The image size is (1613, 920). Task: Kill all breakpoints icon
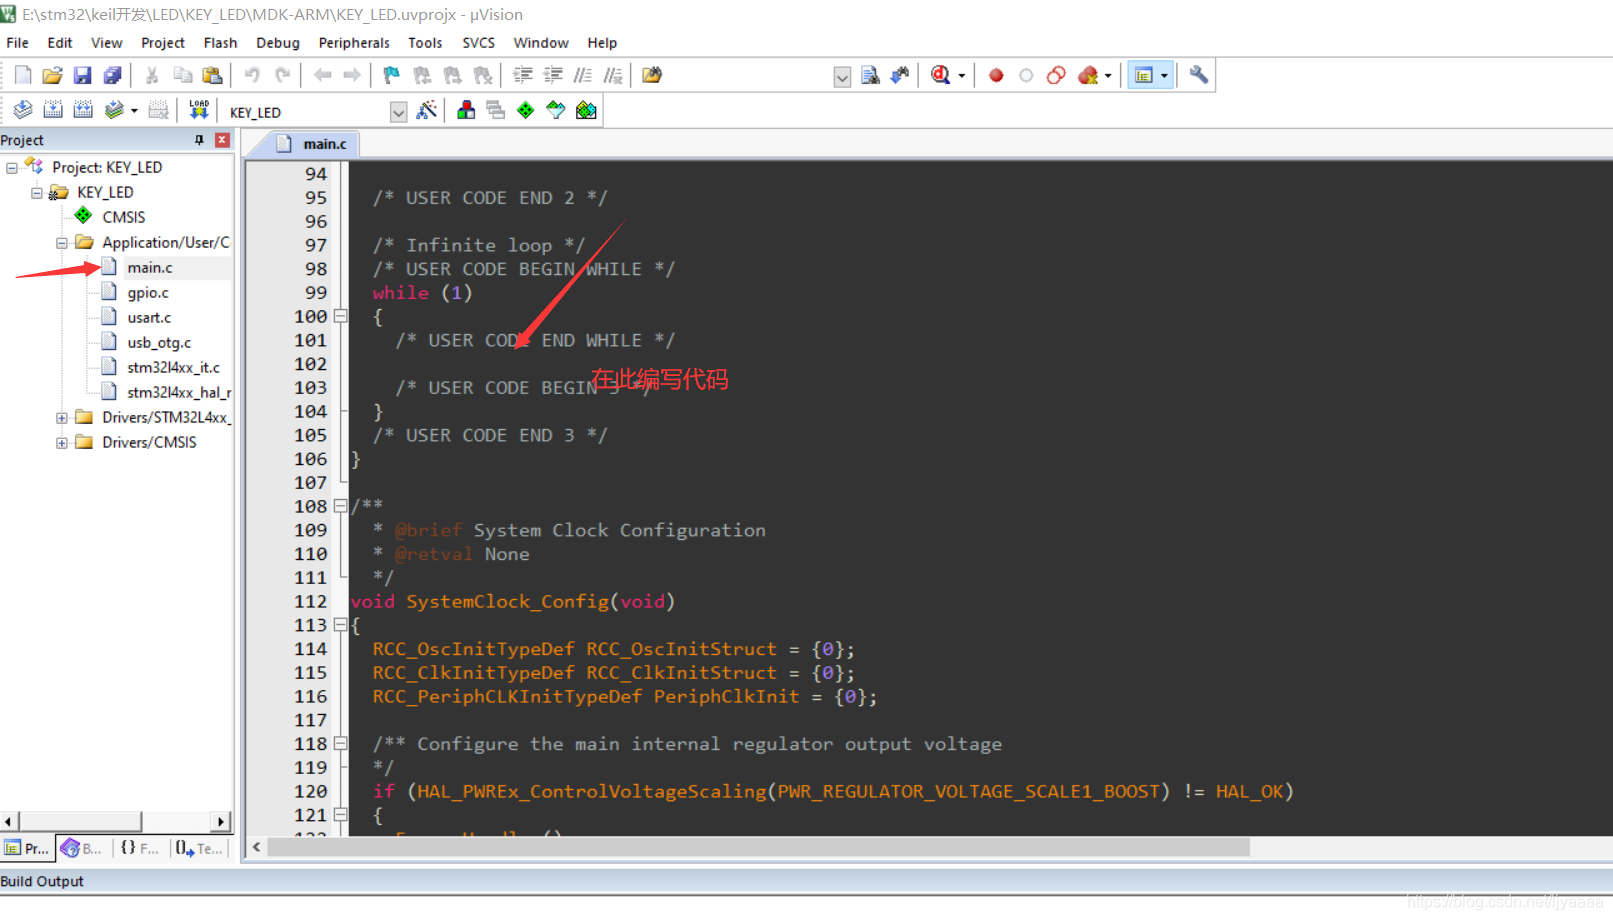tap(1088, 75)
